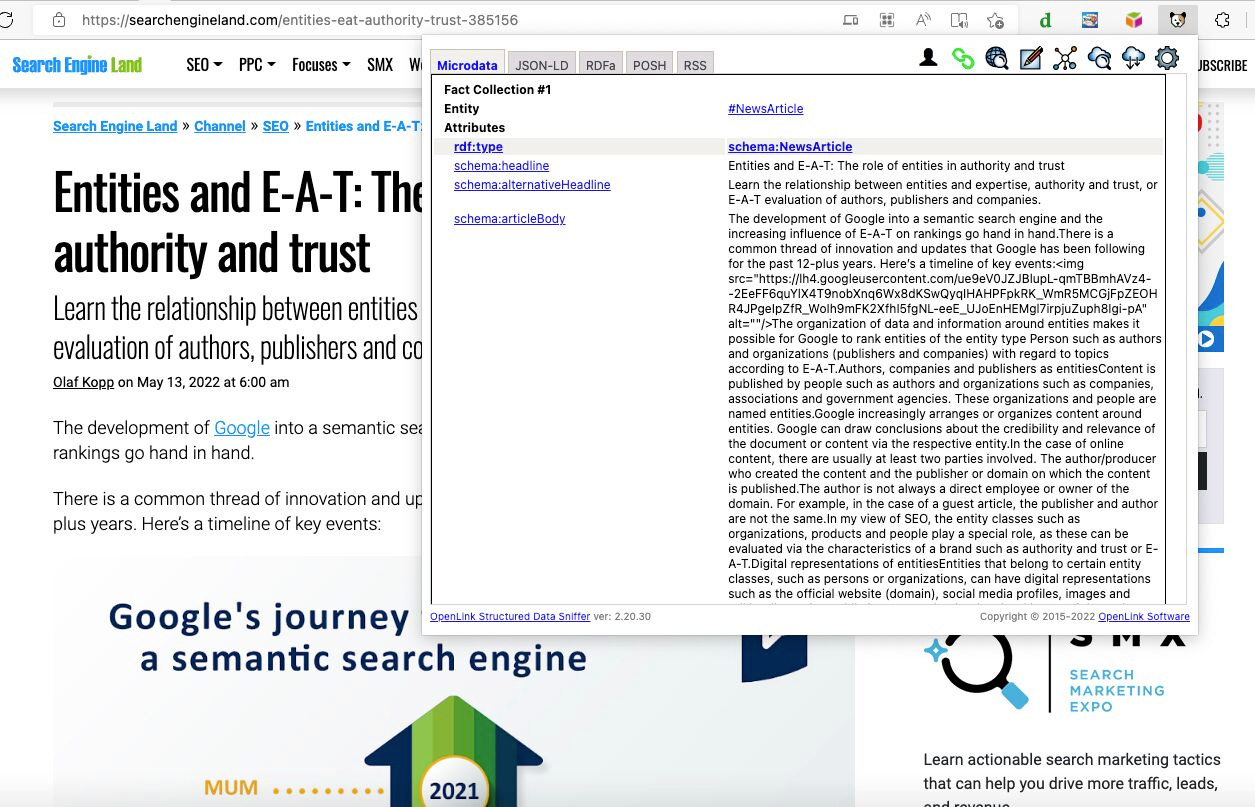The height and width of the screenshot is (807, 1255).
Task: Click the globe with magnifier icon
Action: [997, 58]
